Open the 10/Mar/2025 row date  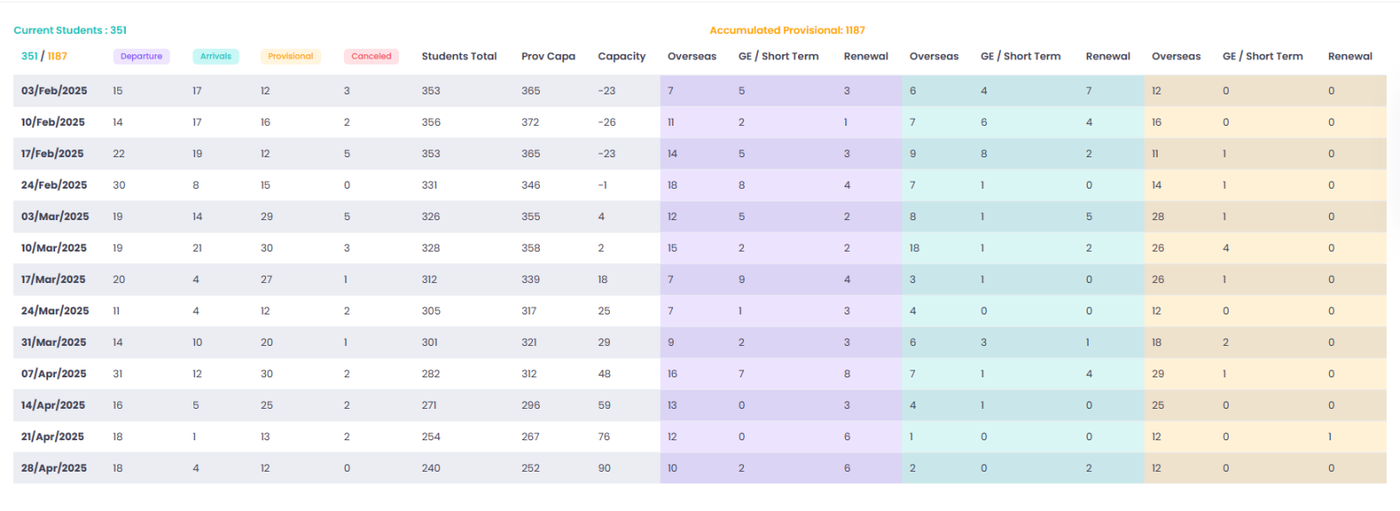(x=55, y=248)
